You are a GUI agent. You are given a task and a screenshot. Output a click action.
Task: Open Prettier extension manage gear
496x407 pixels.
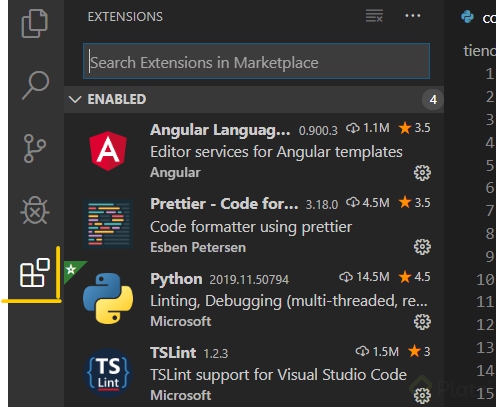tap(422, 247)
